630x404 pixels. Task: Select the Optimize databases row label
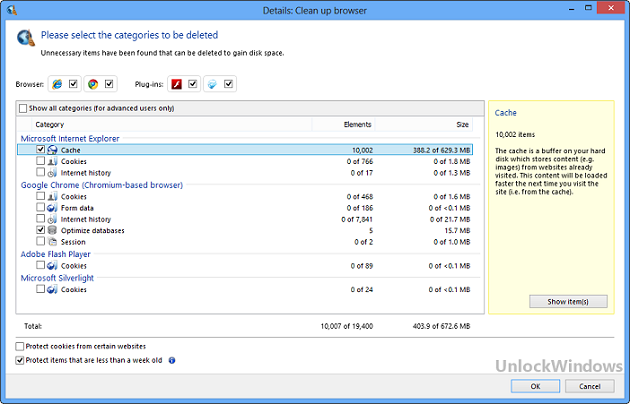pos(92,231)
